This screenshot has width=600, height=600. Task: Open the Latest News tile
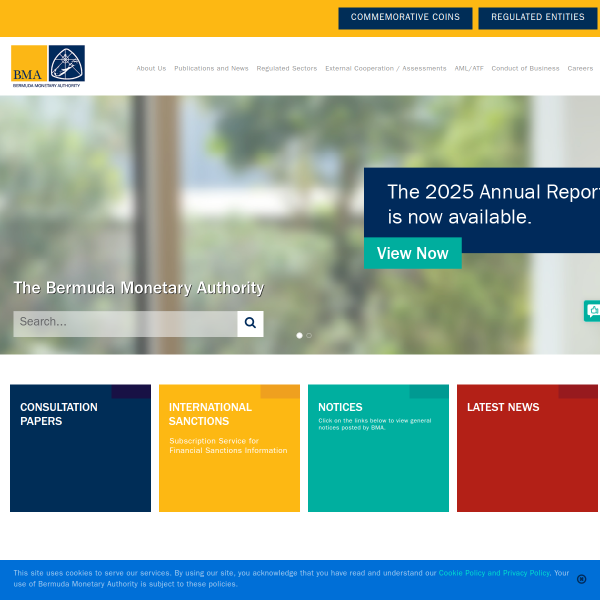point(527,448)
